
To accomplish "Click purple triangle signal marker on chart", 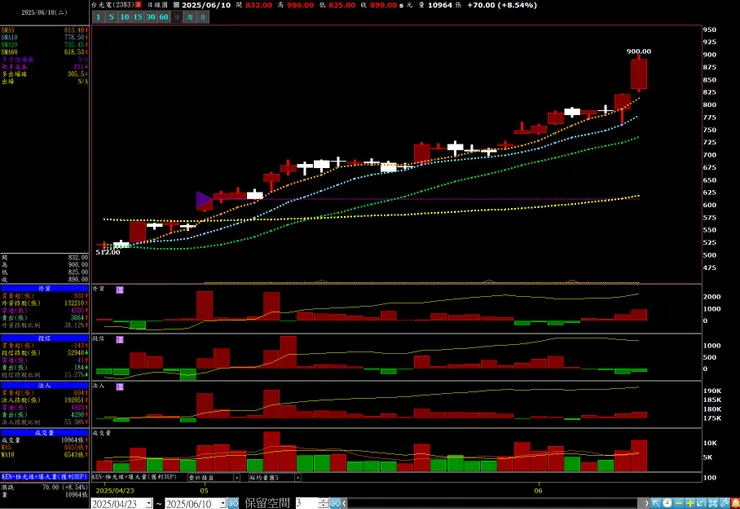I will pos(203,200).
